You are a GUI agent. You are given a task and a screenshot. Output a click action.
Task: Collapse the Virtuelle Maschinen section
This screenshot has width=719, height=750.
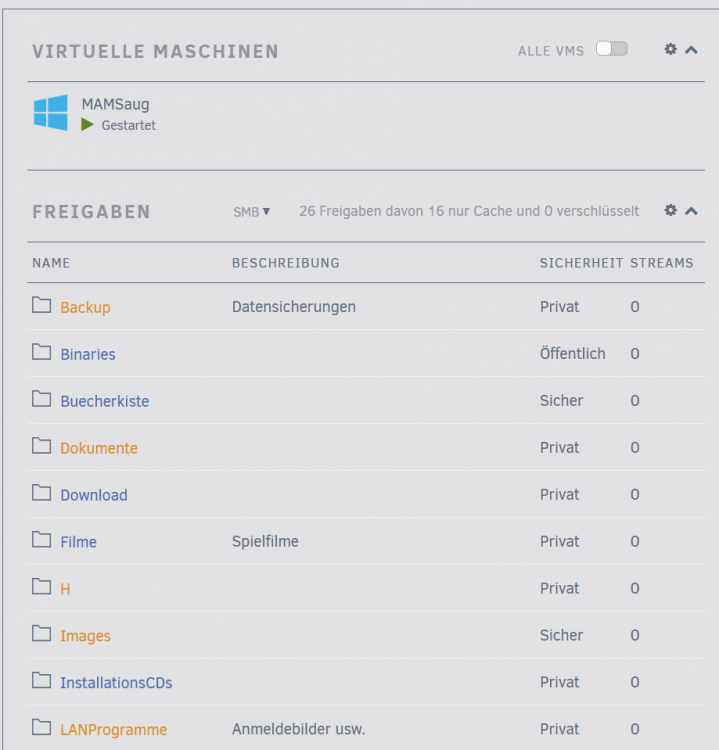[691, 50]
